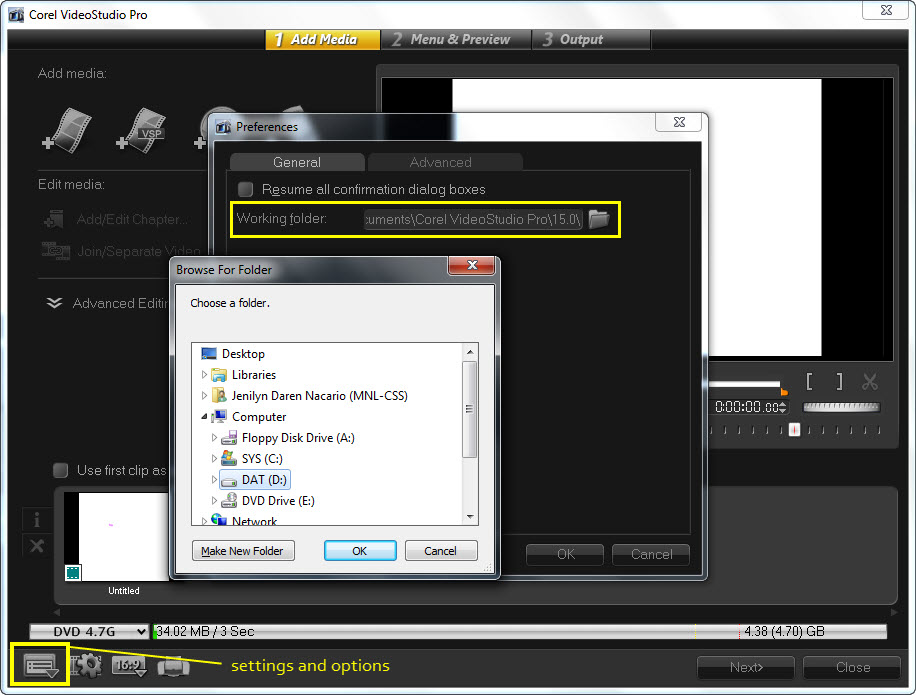
Task: Click OK in Preferences dialog
Action: 565,554
